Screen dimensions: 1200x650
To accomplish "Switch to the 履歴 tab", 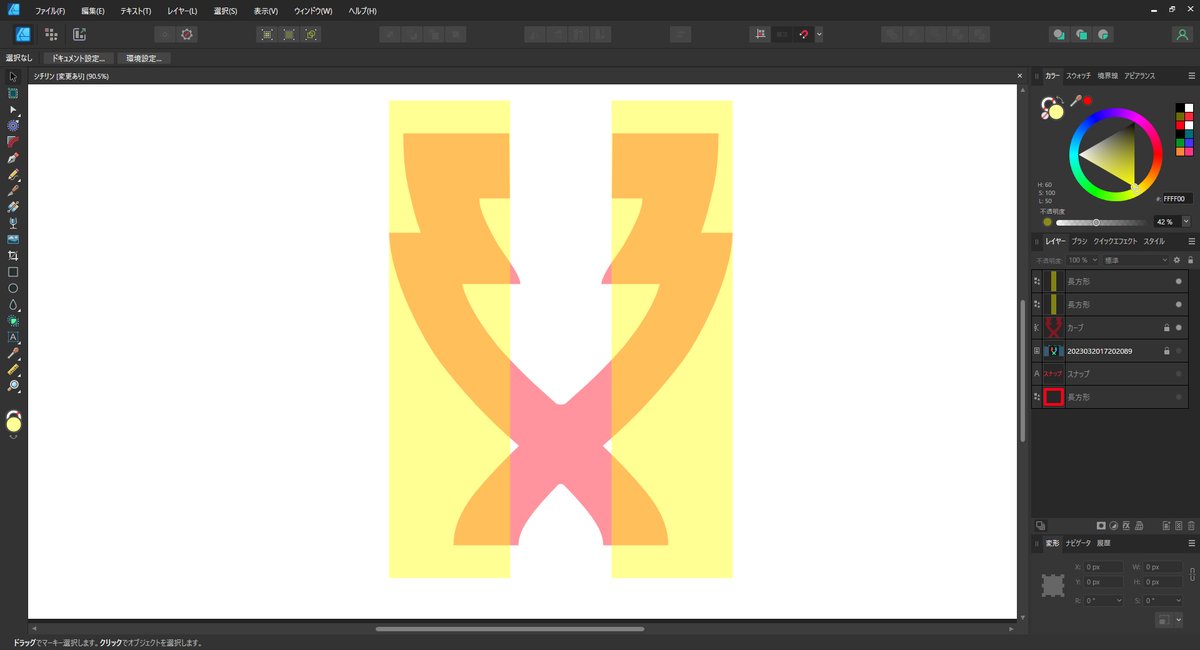I will pos(1103,543).
